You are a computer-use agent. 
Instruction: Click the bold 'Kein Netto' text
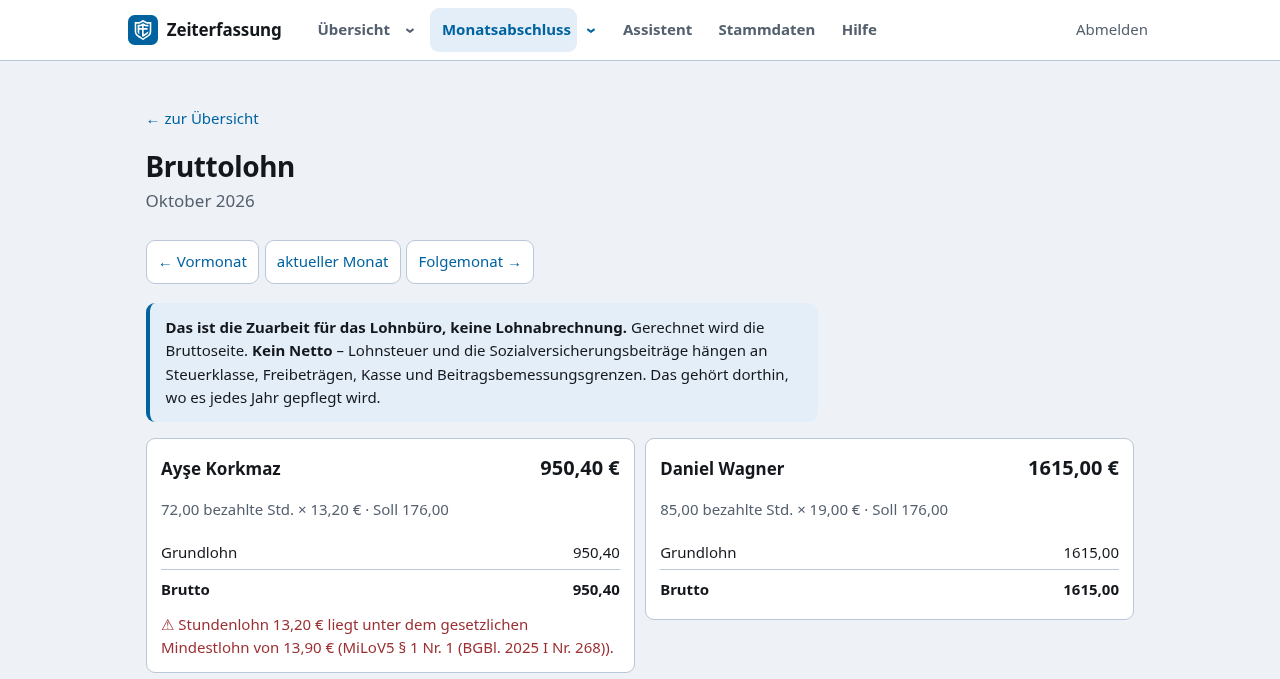[292, 351]
